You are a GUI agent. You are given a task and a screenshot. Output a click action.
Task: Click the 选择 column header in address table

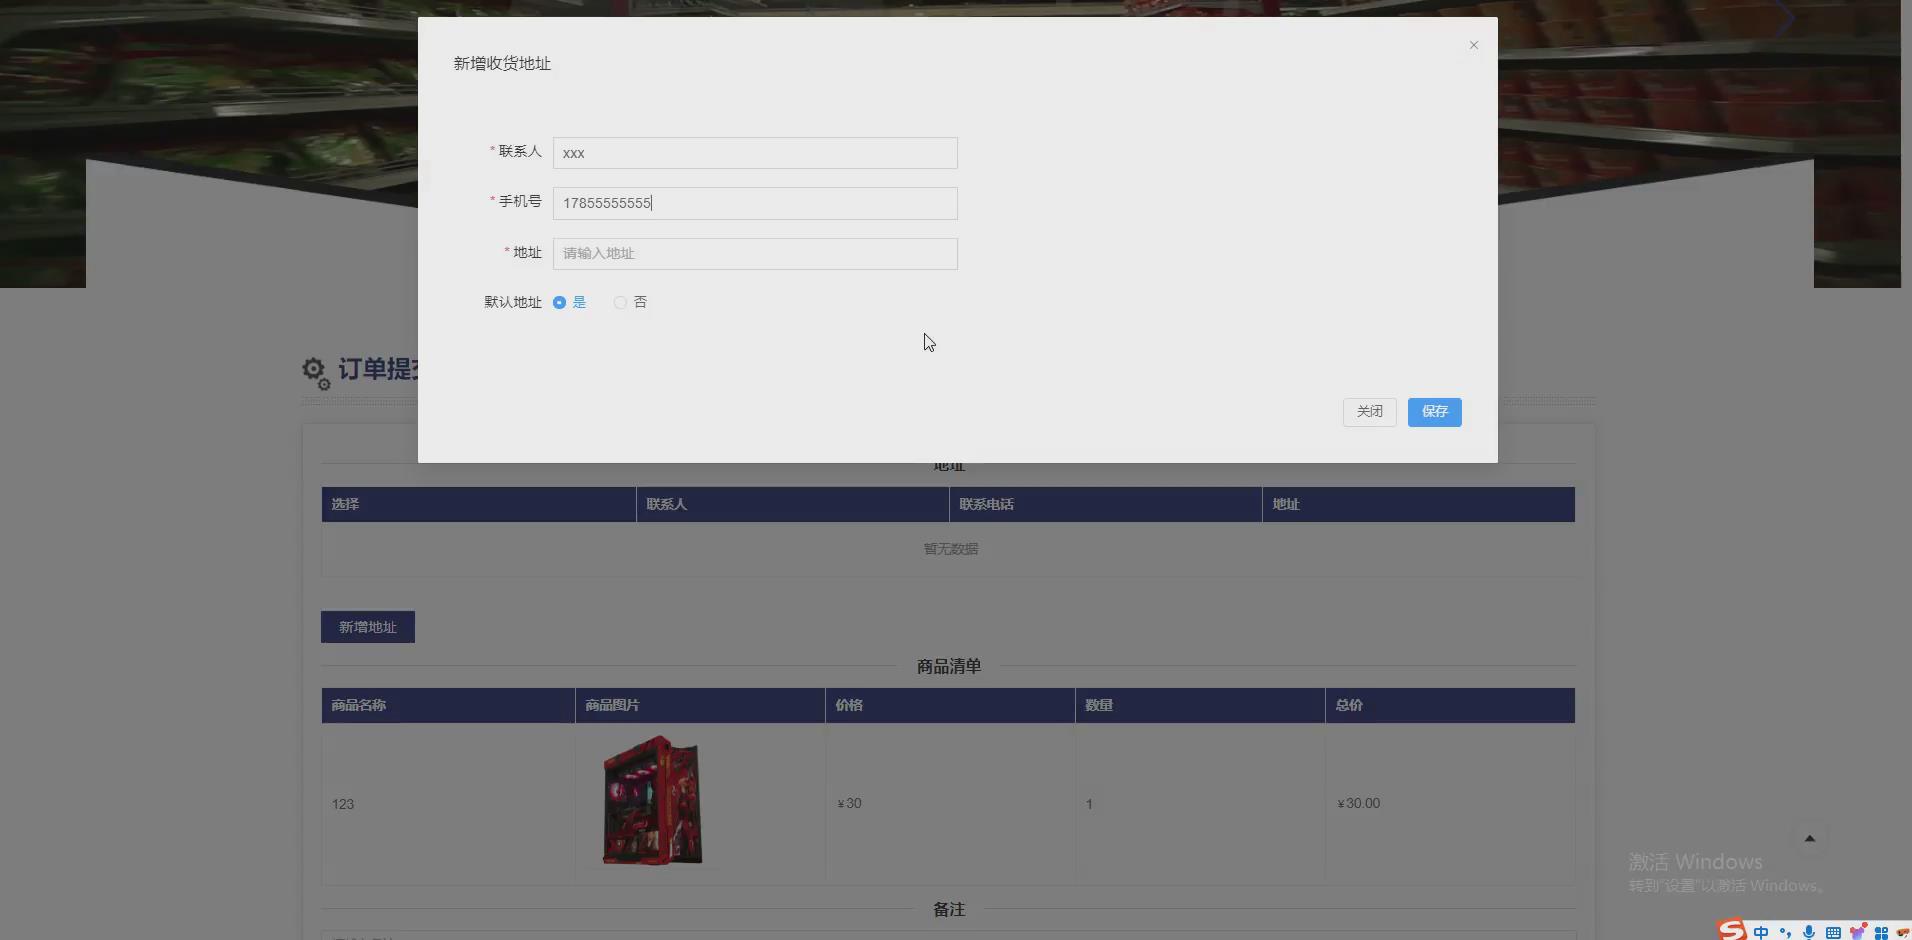coord(478,504)
